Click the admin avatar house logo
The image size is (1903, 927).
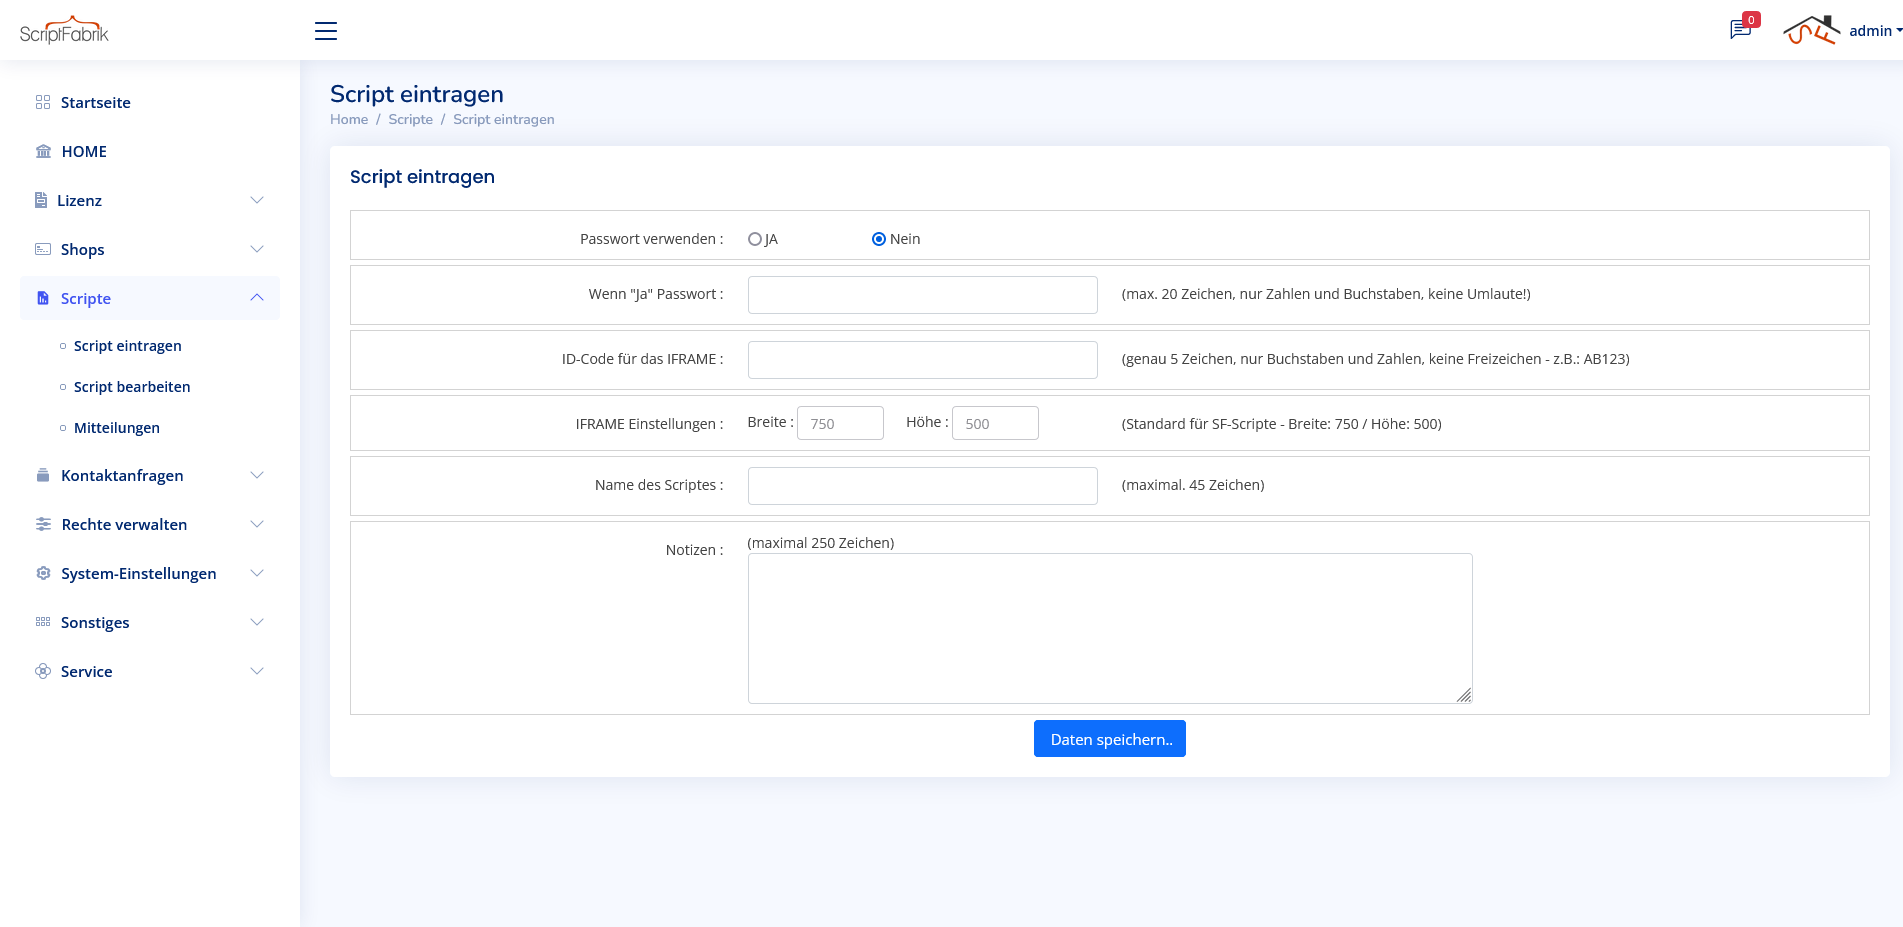coord(1811,30)
